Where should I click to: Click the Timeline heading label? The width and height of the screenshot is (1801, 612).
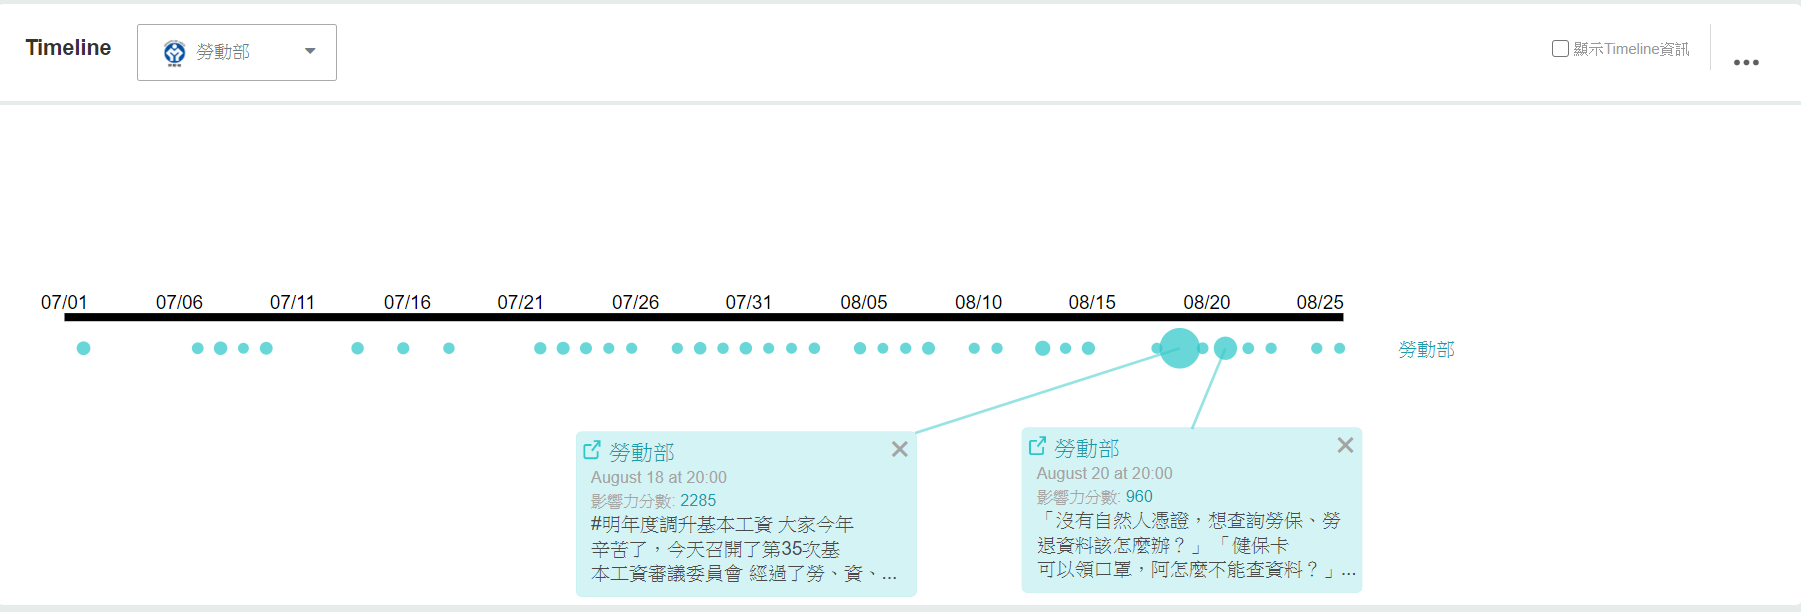pyautogui.click(x=68, y=48)
